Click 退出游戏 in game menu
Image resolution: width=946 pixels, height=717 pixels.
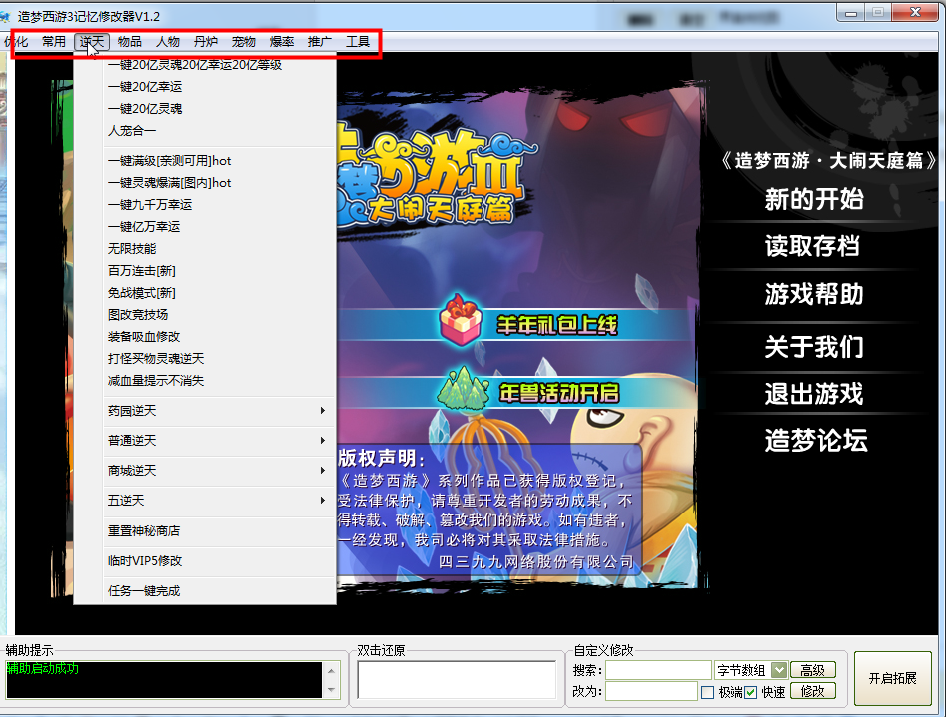(x=814, y=394)
